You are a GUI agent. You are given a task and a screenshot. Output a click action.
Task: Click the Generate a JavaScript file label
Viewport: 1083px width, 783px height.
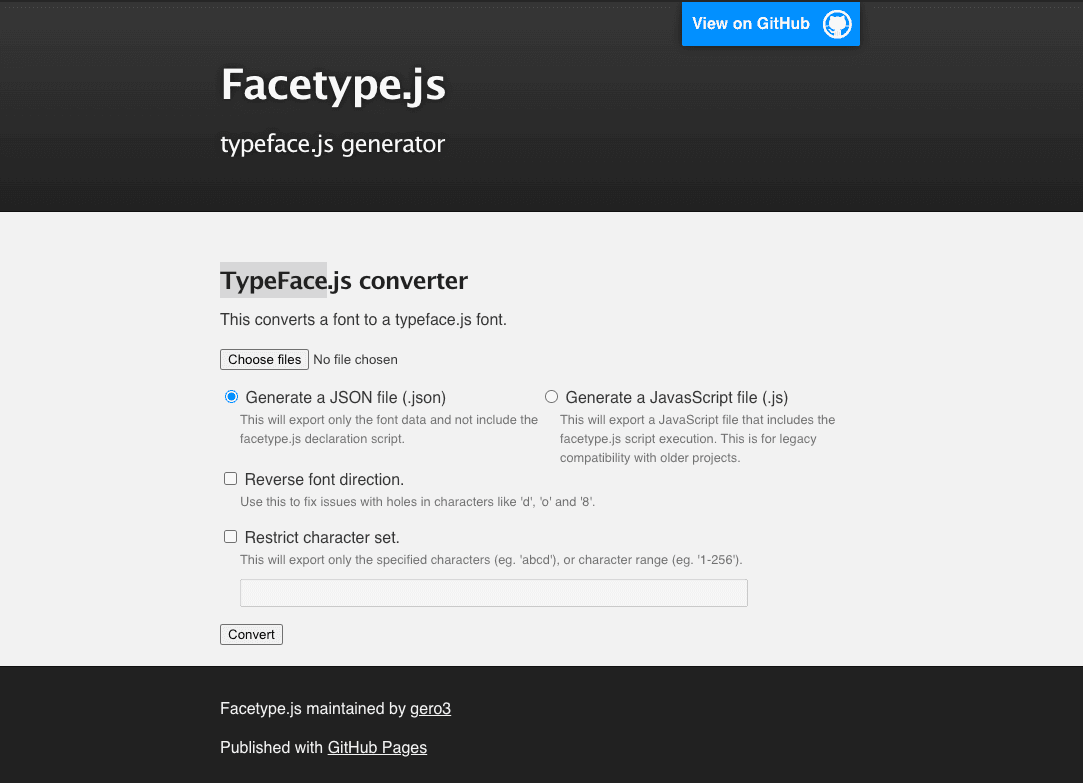click(x=674, y=397)
